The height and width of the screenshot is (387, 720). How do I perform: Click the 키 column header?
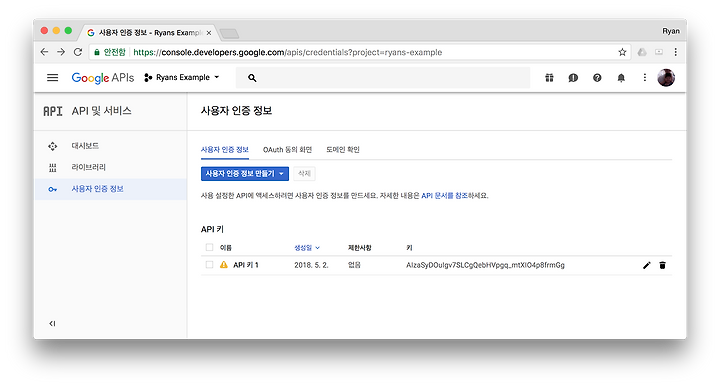click(409, 248)
